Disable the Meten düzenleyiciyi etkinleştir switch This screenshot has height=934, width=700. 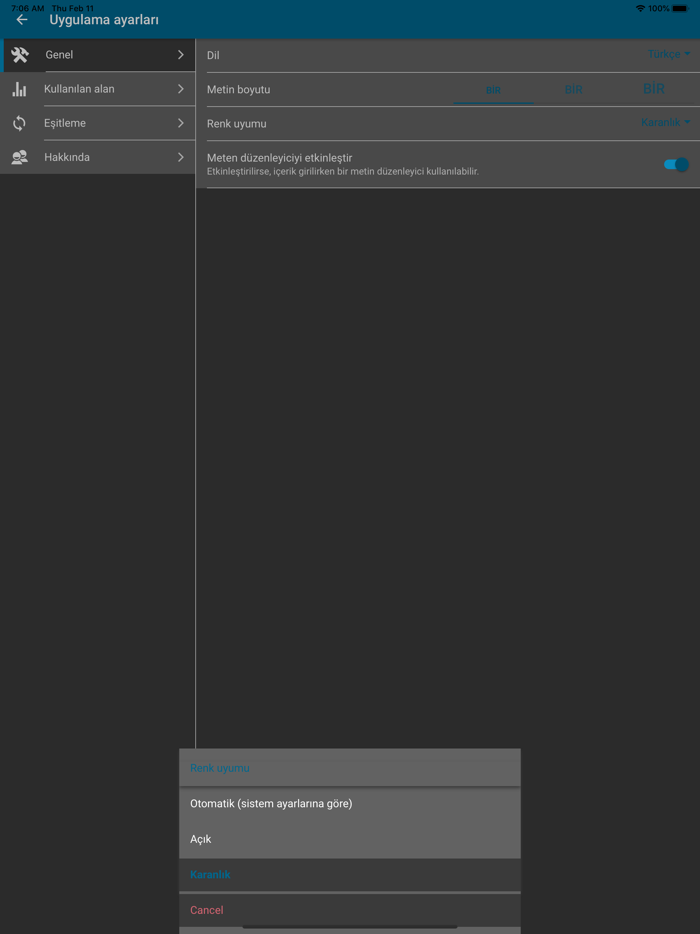pyautogui.click(x=676, y=164)
